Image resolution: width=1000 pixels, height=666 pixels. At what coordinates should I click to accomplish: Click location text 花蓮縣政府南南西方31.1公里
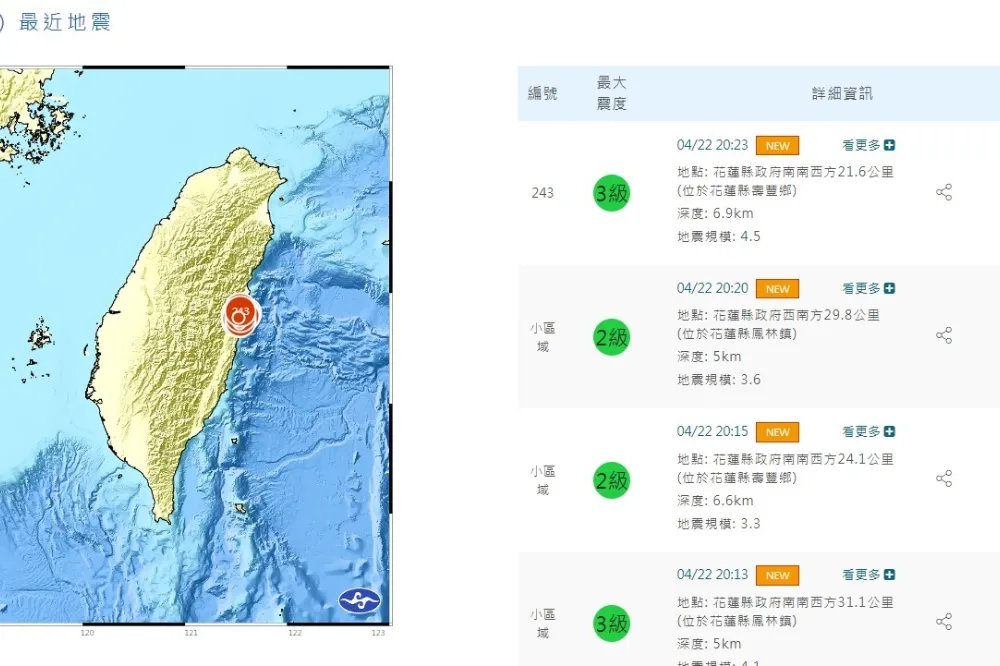804,602
